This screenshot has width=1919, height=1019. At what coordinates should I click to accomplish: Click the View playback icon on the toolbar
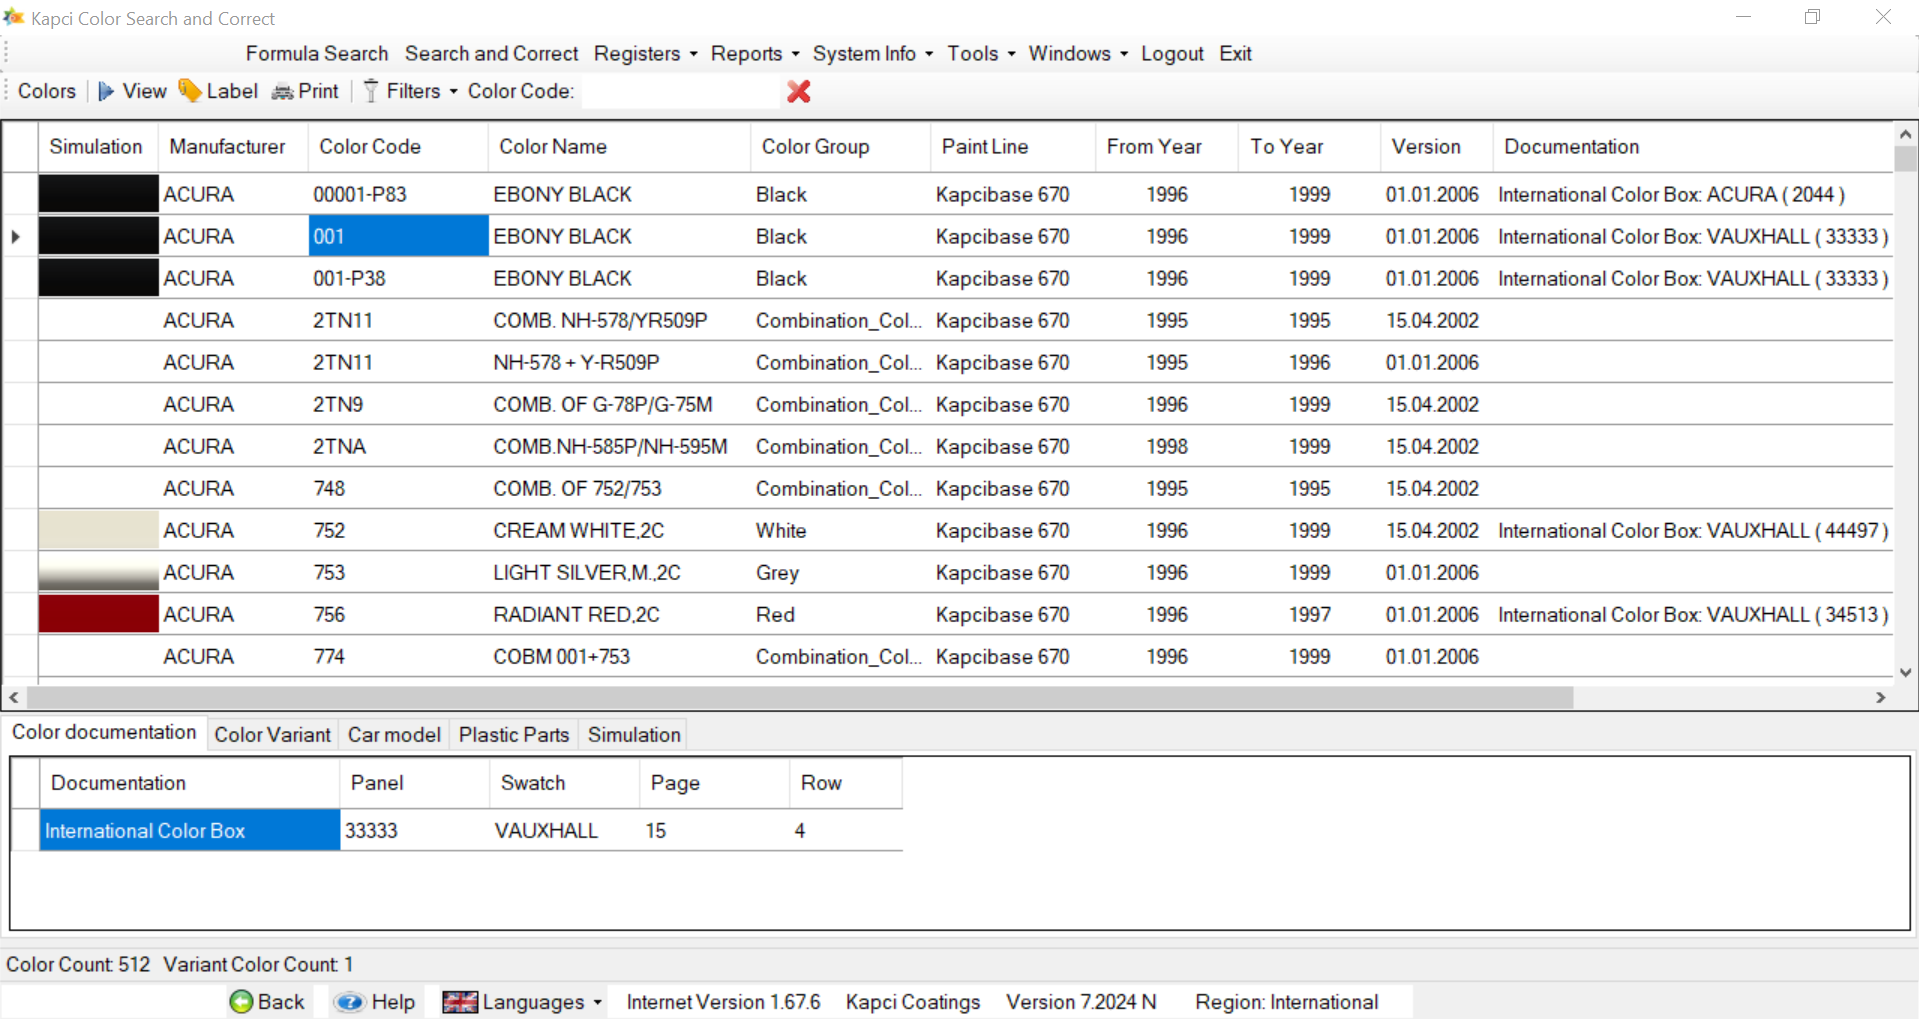pyautogui.click(x=107, y=91)
